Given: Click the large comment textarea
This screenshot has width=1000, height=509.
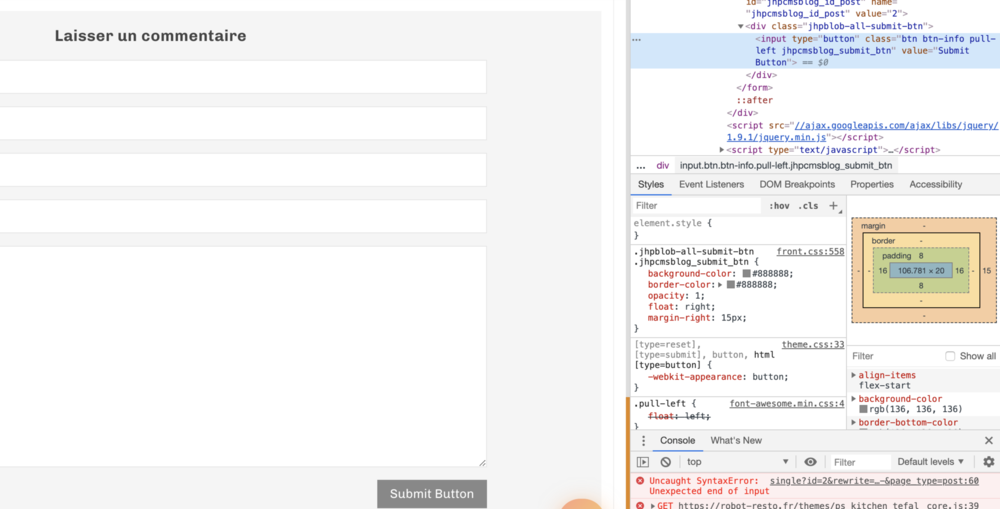Looking at the screenshot, I should [x=243, y=357].
